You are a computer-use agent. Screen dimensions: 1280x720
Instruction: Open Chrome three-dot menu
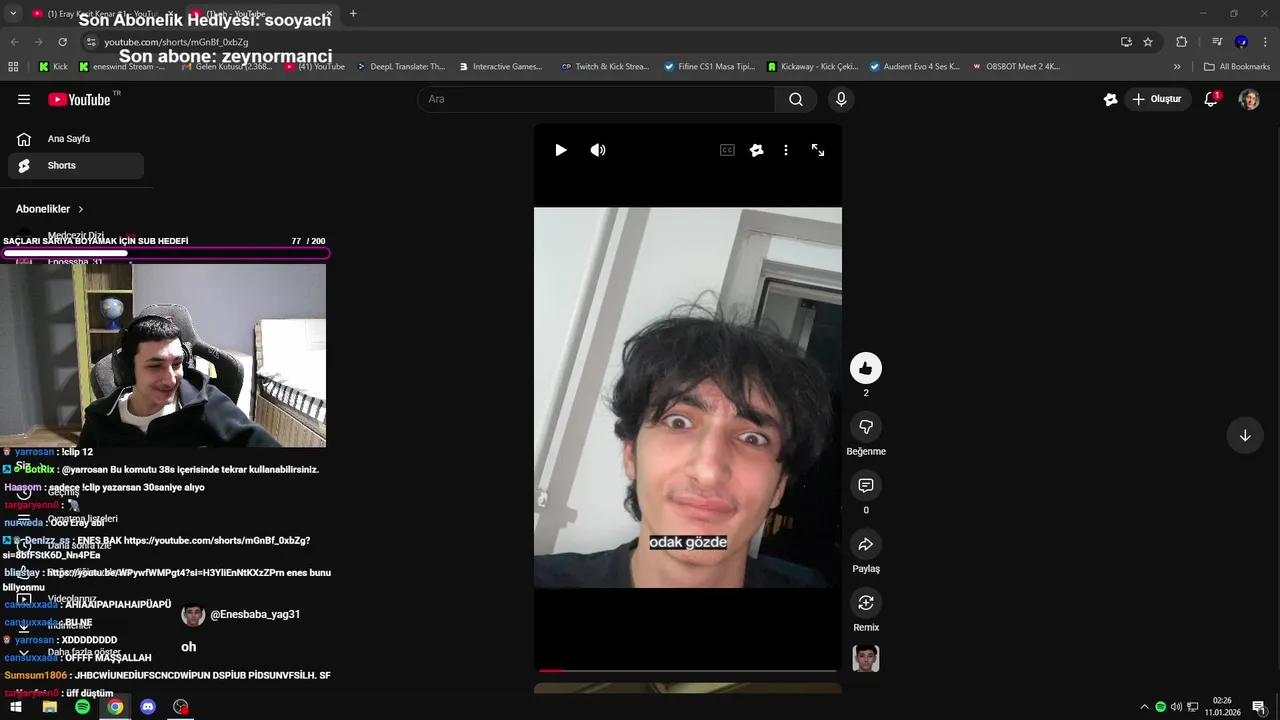1265,42
